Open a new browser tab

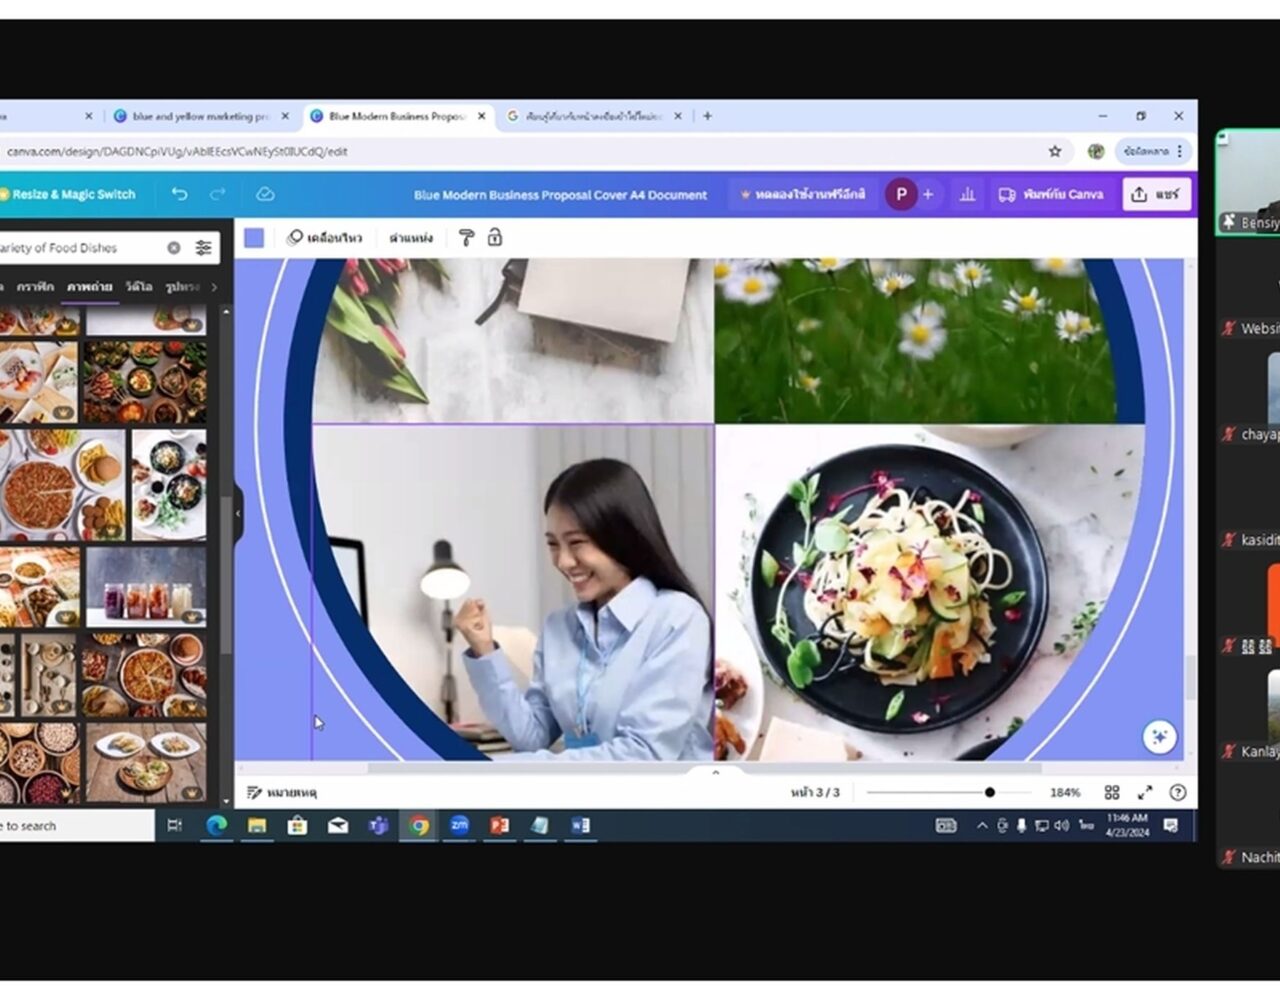coord(707,116)
